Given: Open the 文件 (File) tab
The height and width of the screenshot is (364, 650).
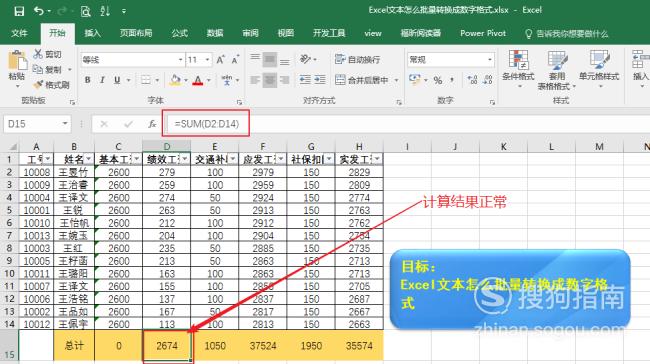Looking at the screenshot, I should [19, 33].
